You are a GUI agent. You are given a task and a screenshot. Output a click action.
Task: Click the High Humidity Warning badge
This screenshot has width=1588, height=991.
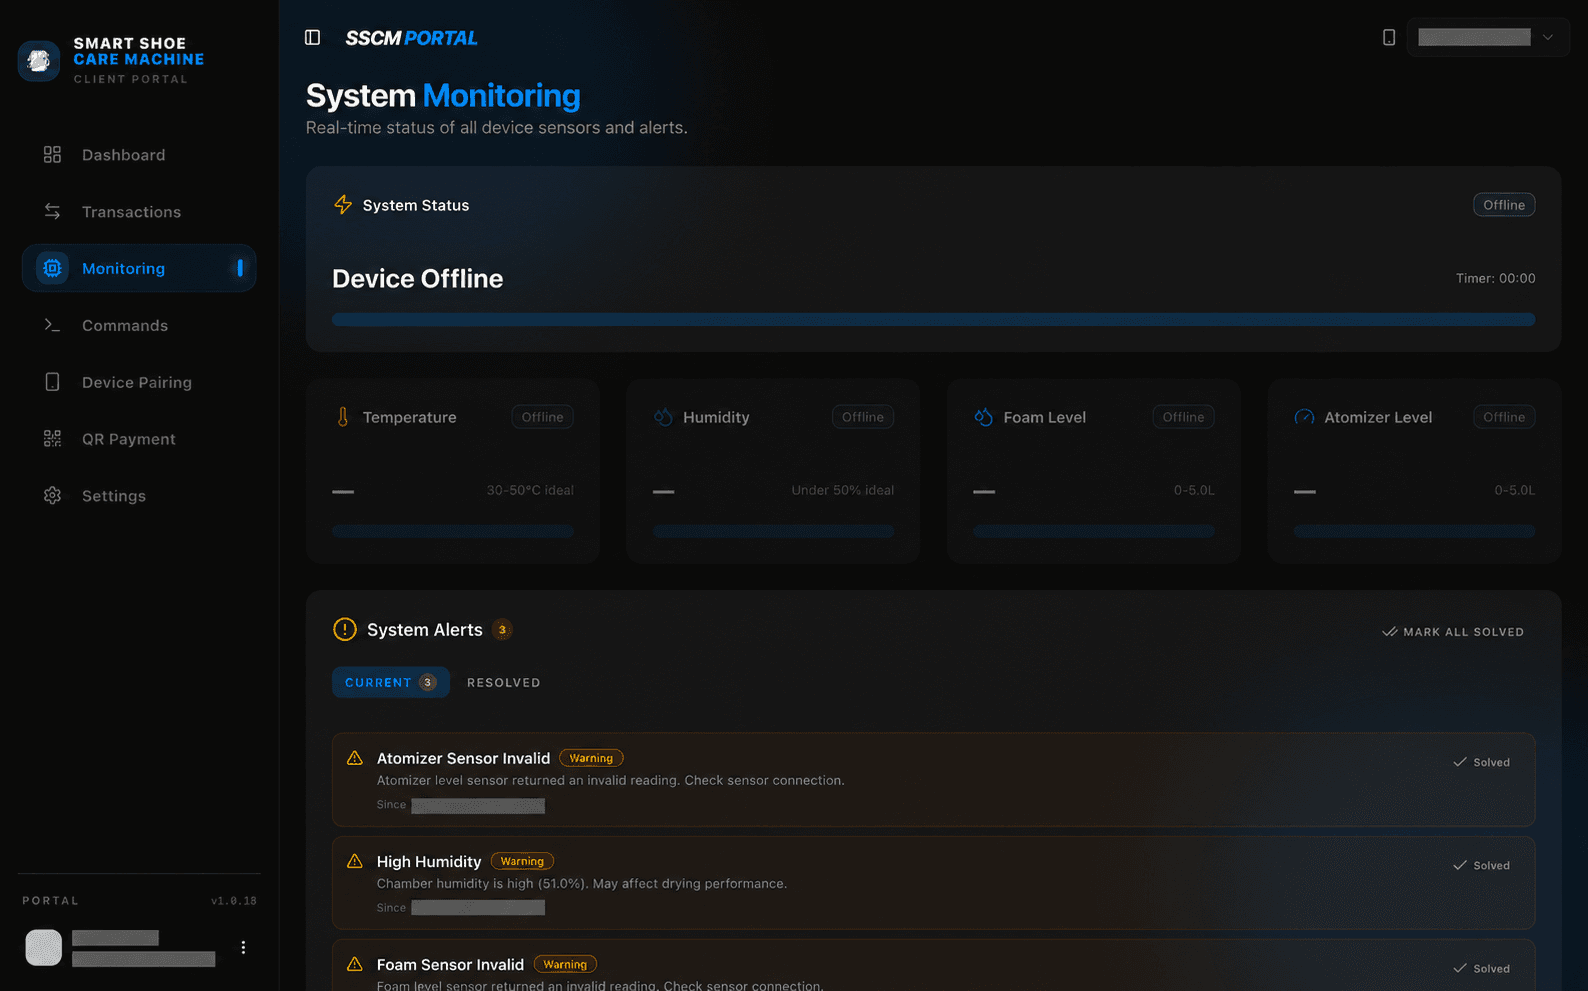pyautogui.click(x=522, y=861)
